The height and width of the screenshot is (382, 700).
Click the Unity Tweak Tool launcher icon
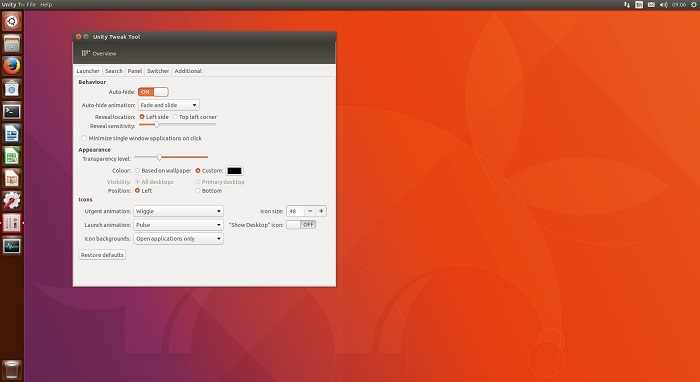(x=12, y=223)
